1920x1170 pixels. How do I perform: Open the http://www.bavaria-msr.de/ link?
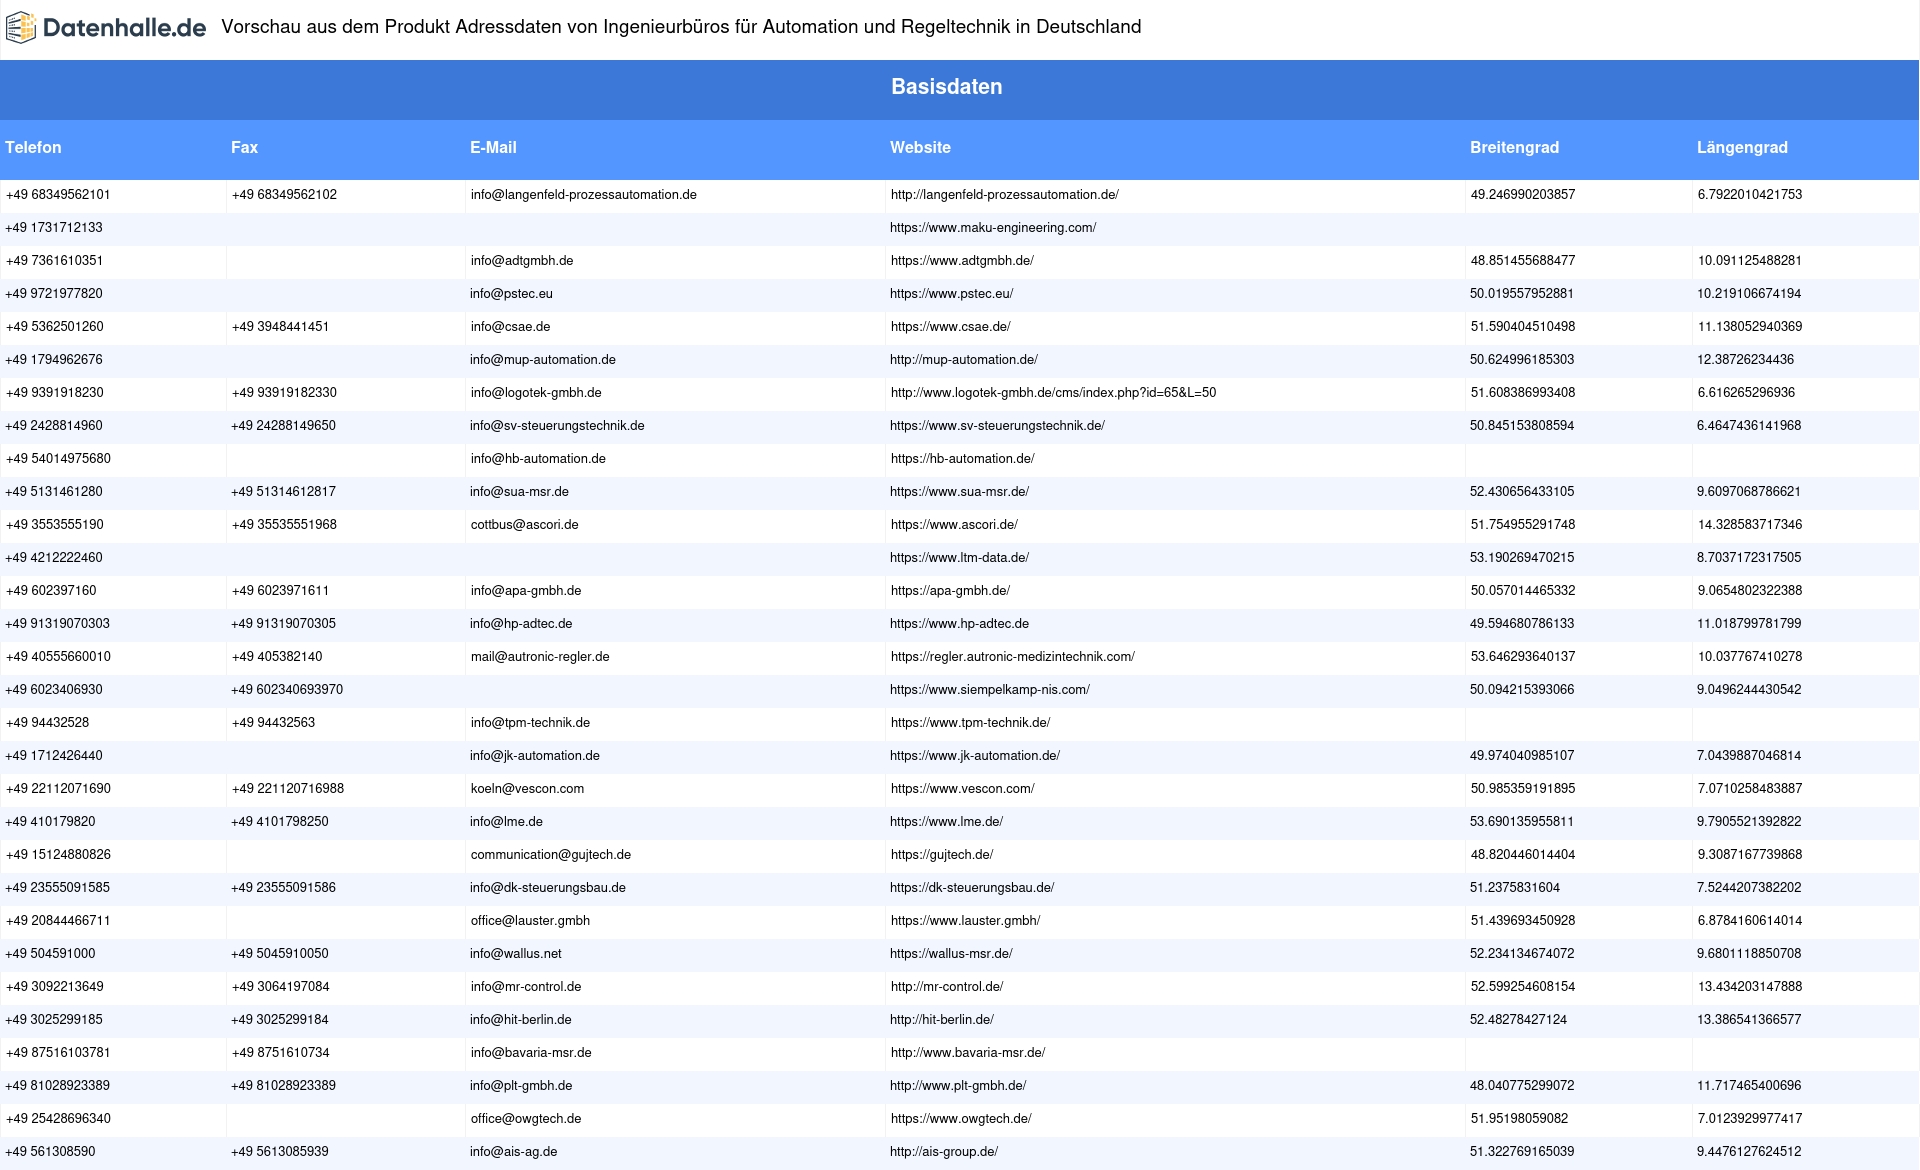(968, 1053)
